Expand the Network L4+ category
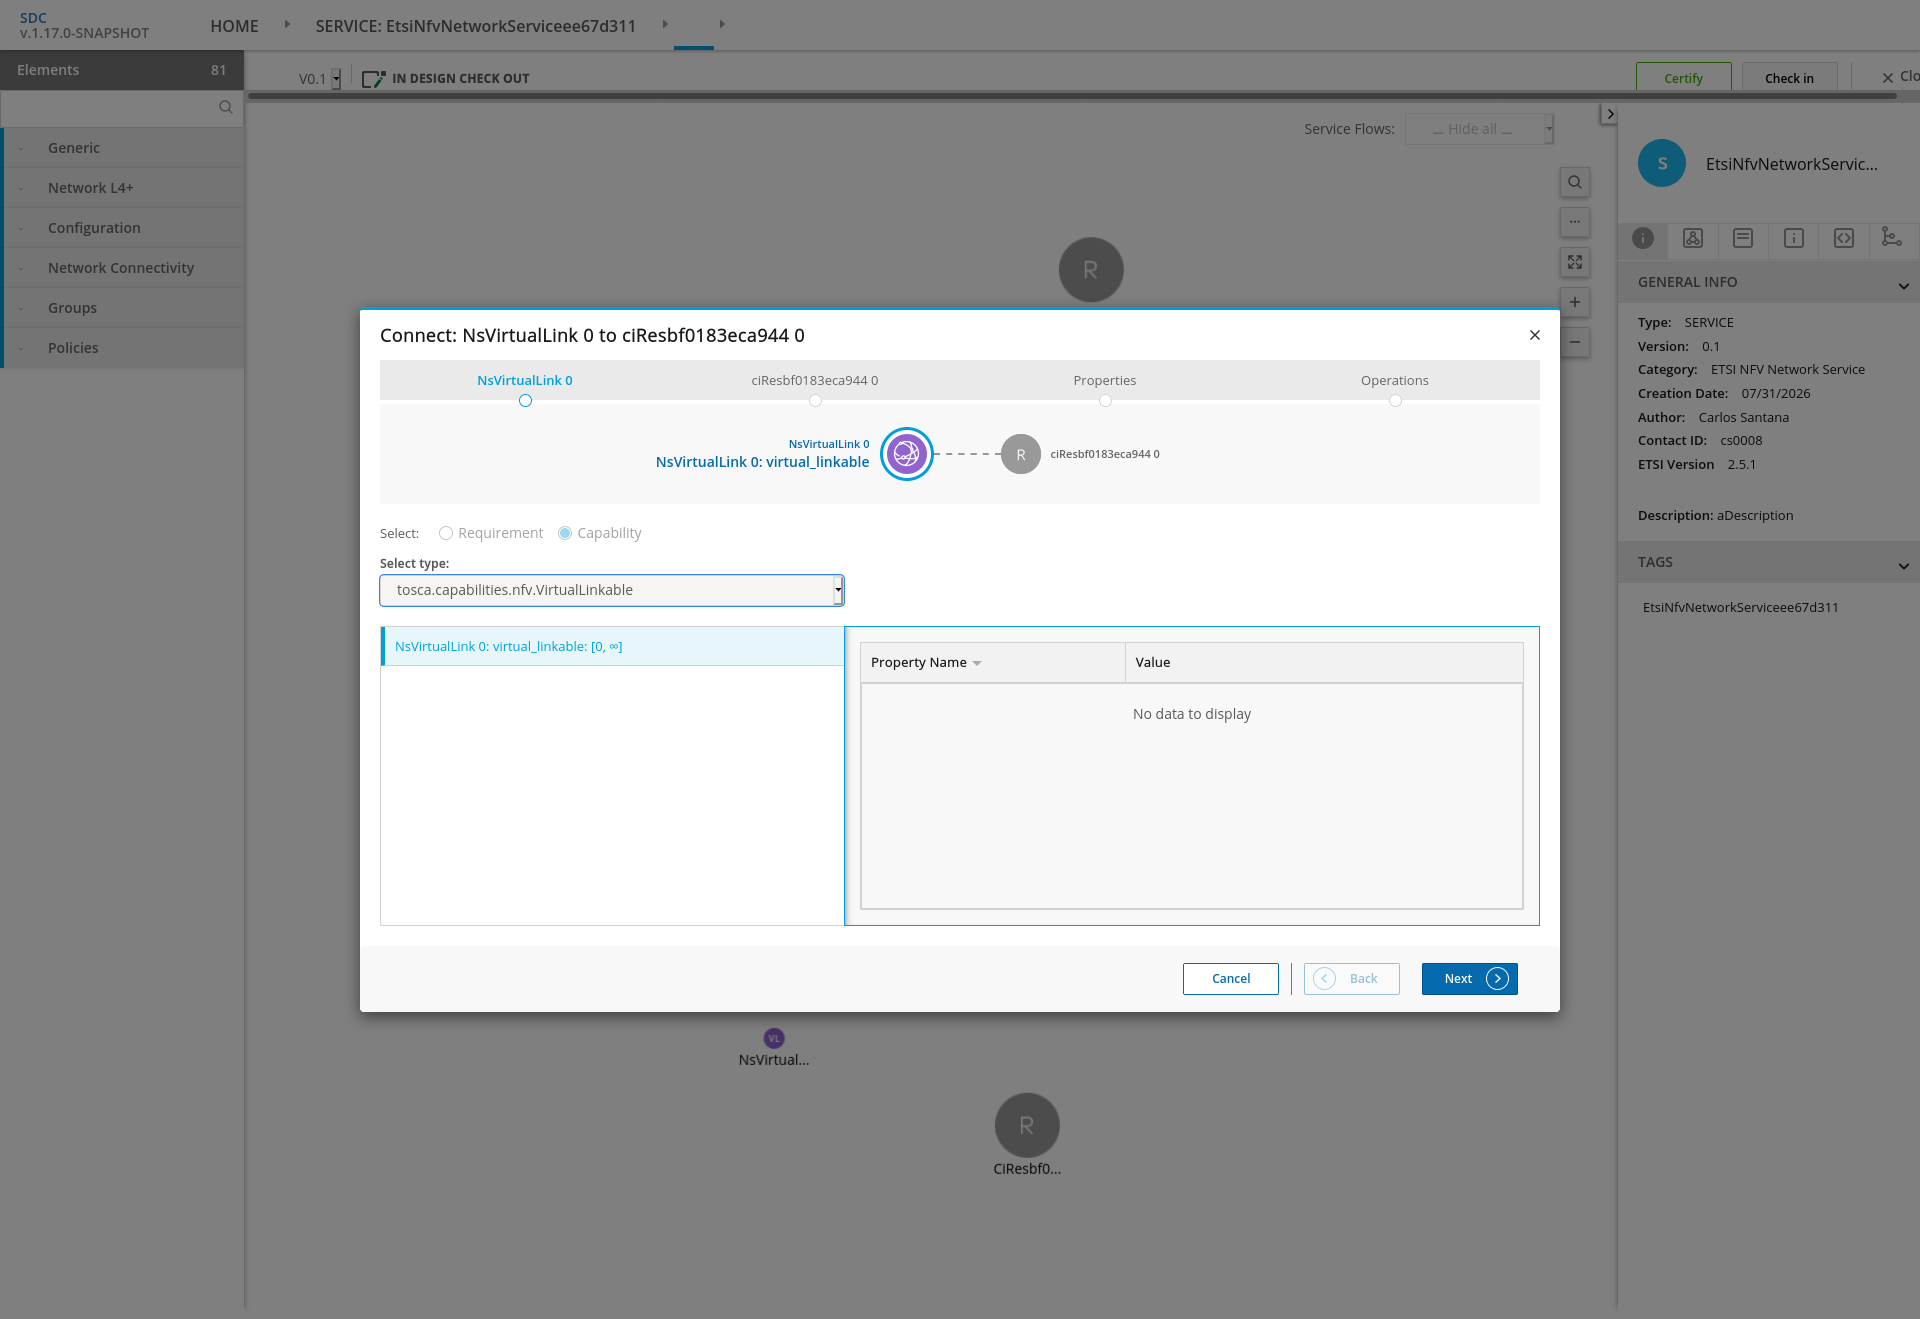This screenshot has width=1920, height=1319. click(122, 188)
